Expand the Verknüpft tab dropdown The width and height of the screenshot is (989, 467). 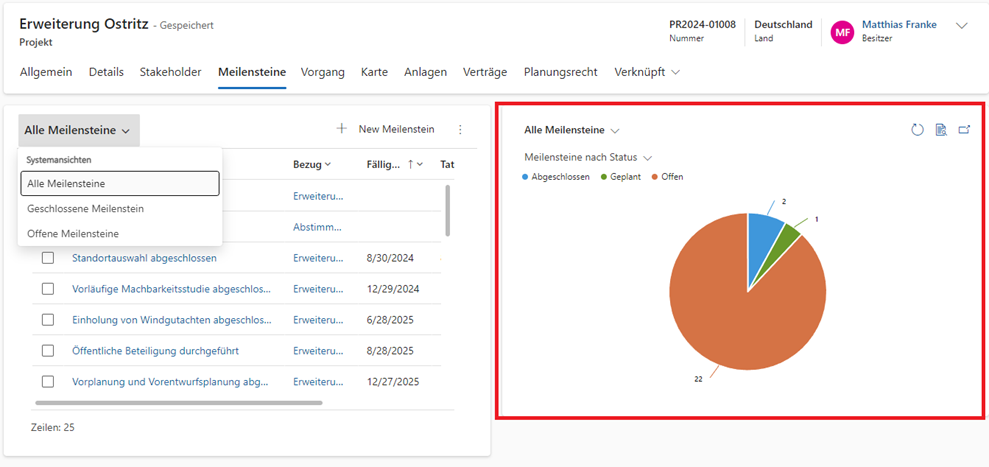click(646, 72)
